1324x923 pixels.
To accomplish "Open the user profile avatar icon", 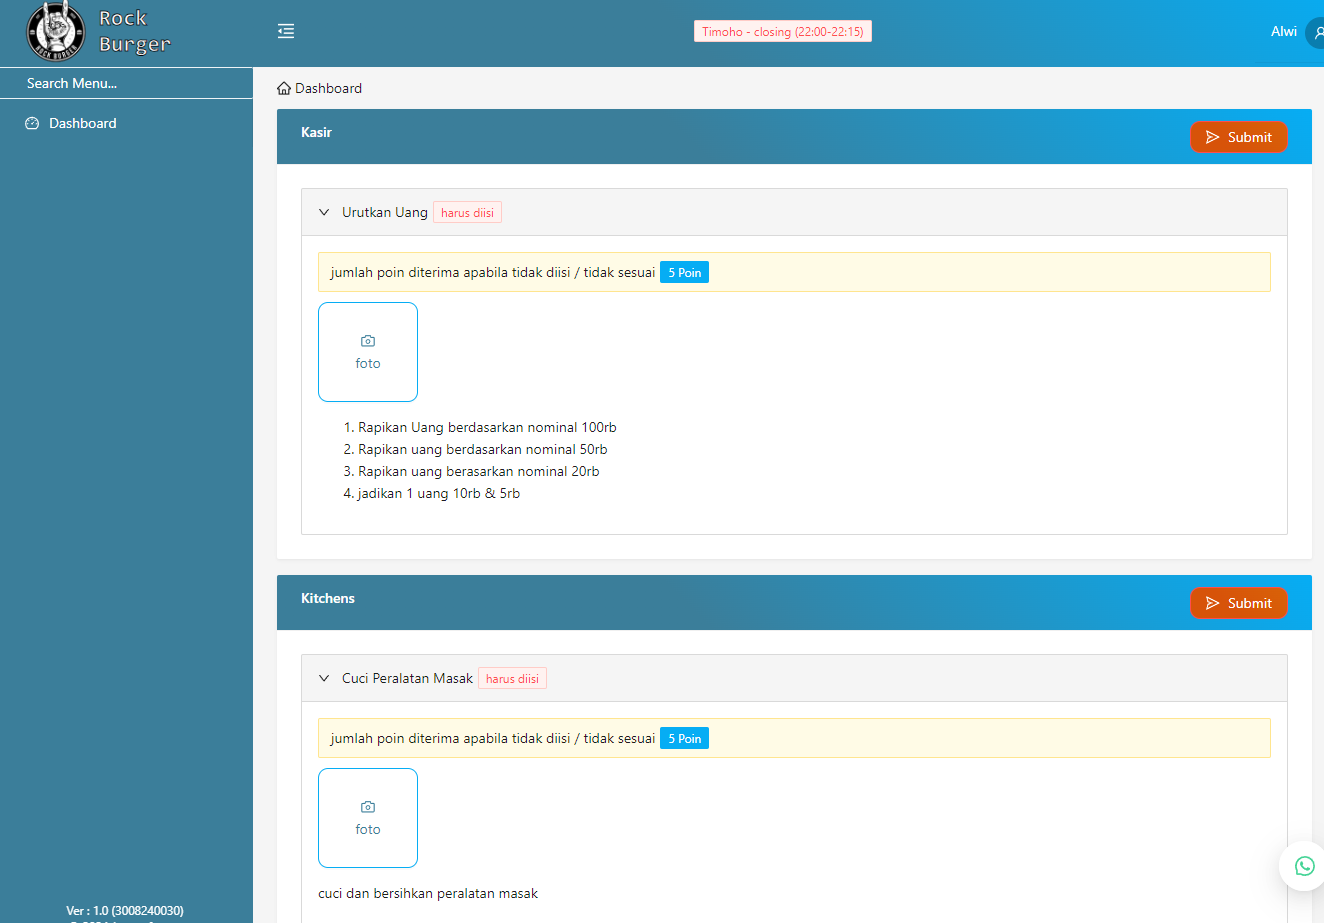I will point(1316,32).
